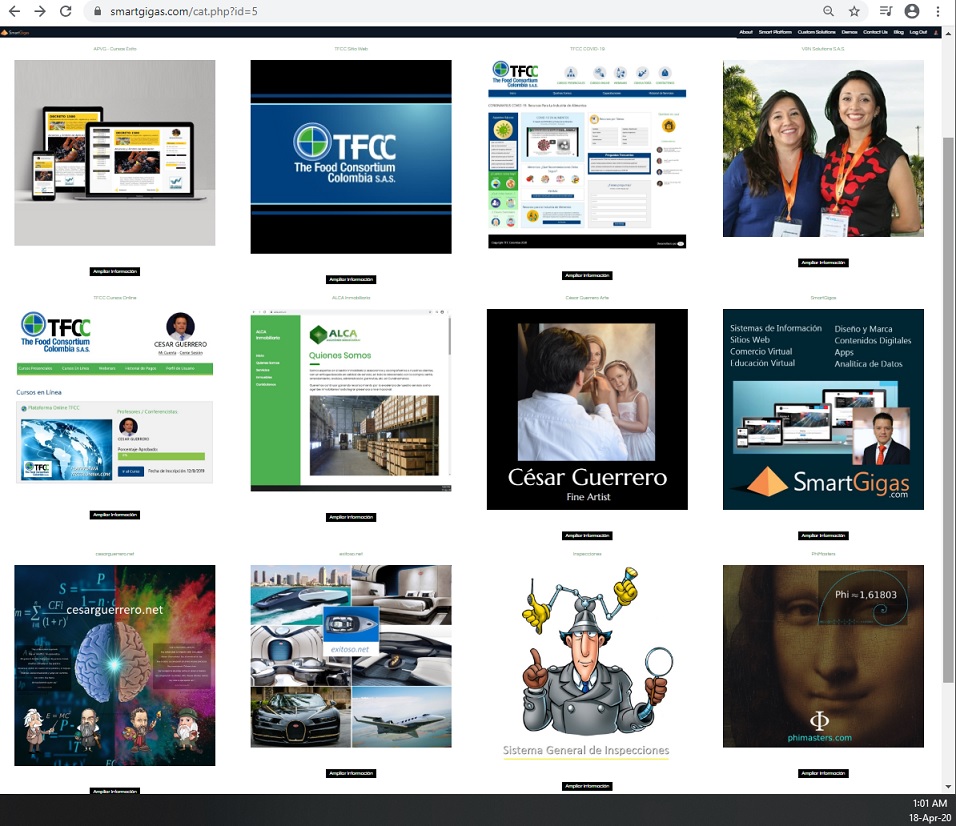Click the 'TFCC Cursos Online' card title
The width and height of the screenshot is (956, 826).
click(x=115, y=298)
